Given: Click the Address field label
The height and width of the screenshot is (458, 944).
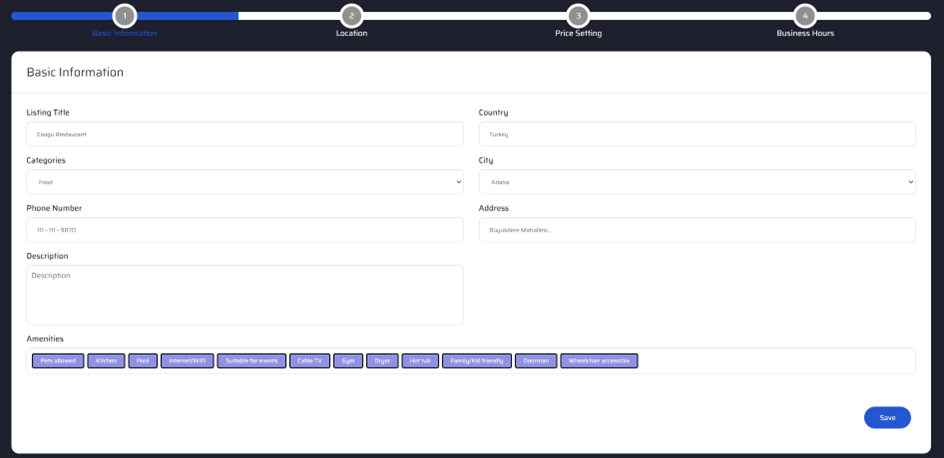Looking at the screenshot, I should (x=494, y=208).
